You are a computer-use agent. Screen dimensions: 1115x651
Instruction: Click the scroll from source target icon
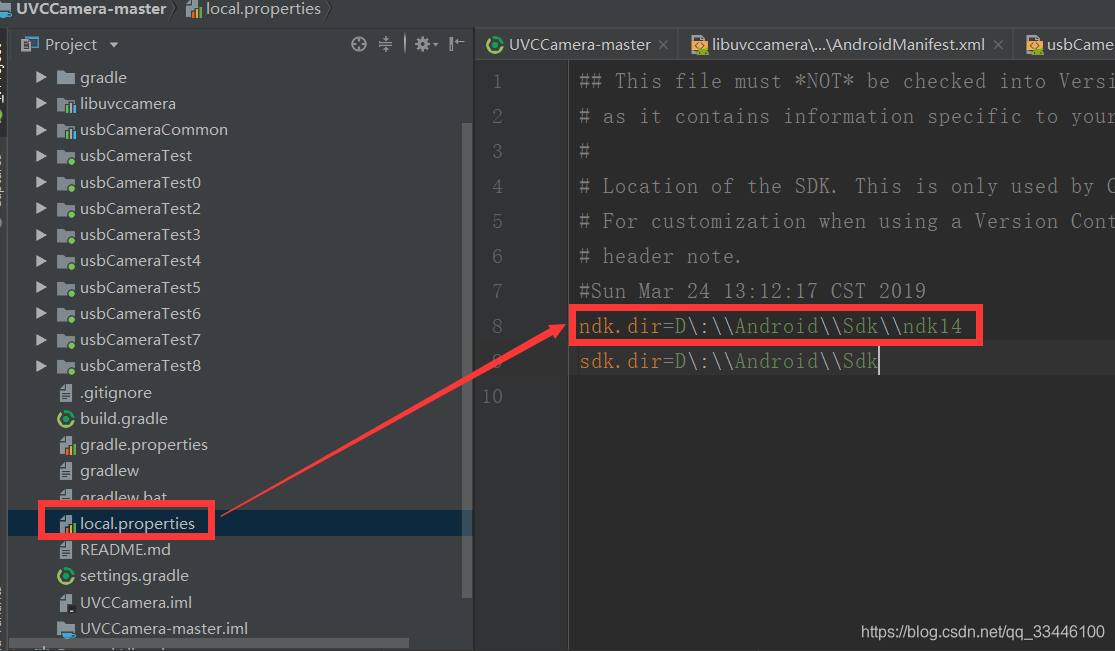[358, 44]
